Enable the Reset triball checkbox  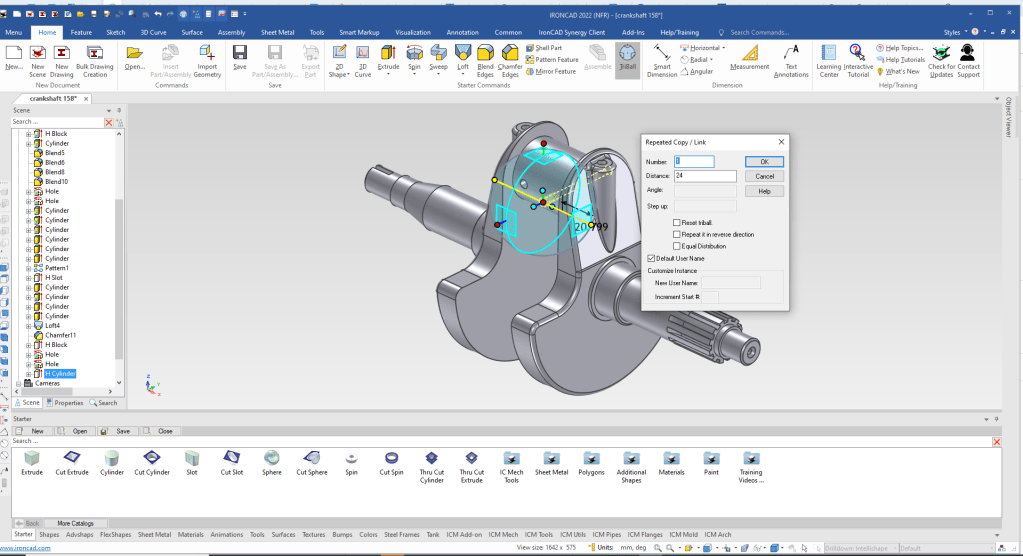678,222
